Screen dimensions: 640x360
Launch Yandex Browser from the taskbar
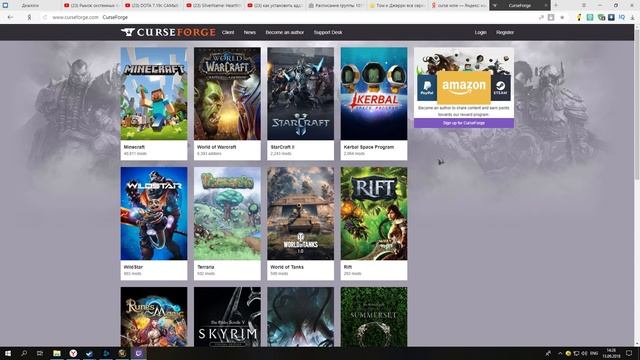[73, 353]
